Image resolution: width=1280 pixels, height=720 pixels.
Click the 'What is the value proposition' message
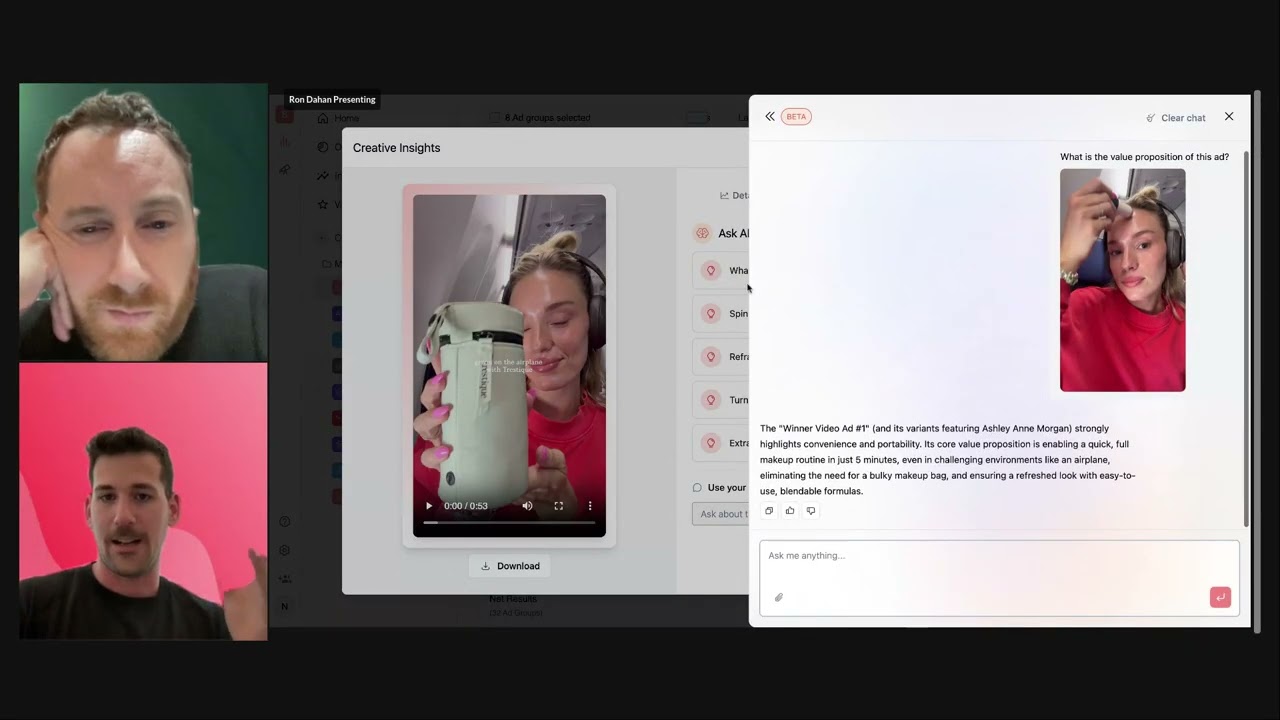1144,157
